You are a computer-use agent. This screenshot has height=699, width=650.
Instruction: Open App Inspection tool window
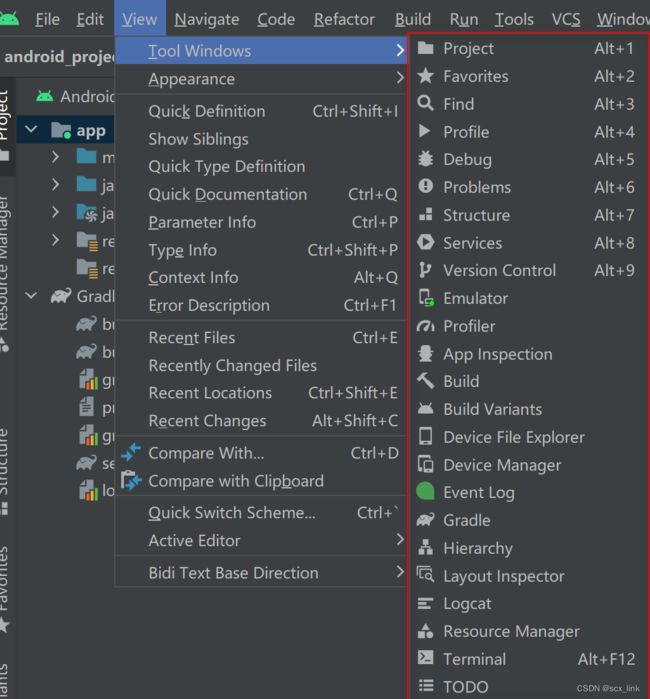click(528, 354)
